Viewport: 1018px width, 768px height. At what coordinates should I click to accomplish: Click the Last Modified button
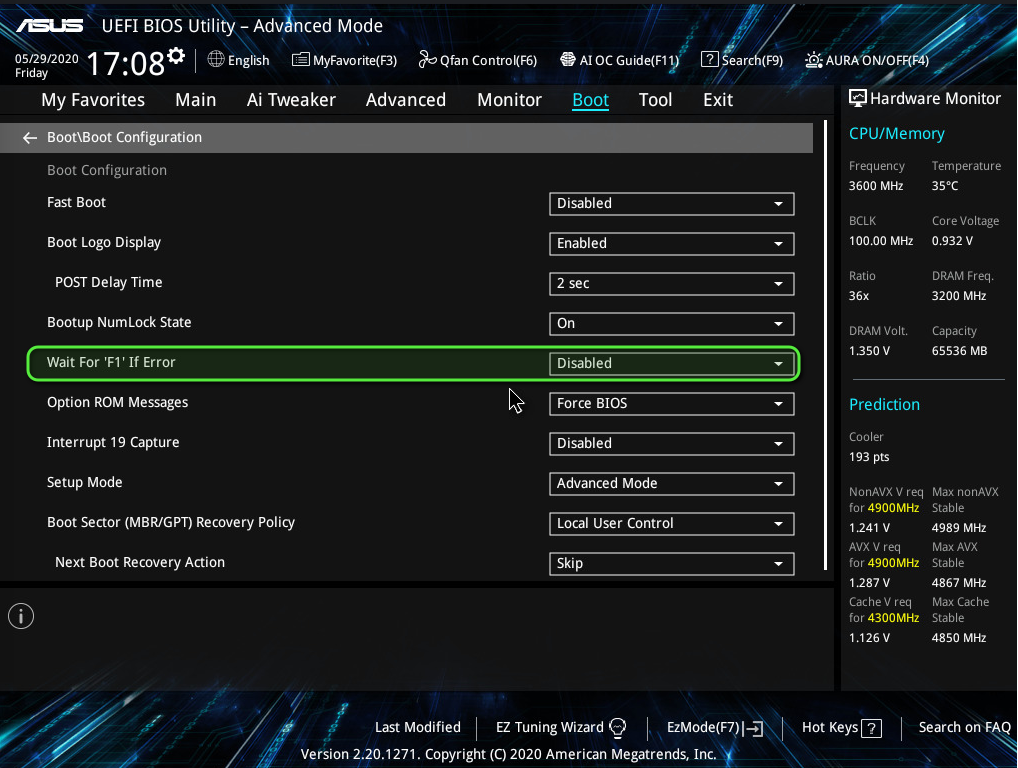417,728
